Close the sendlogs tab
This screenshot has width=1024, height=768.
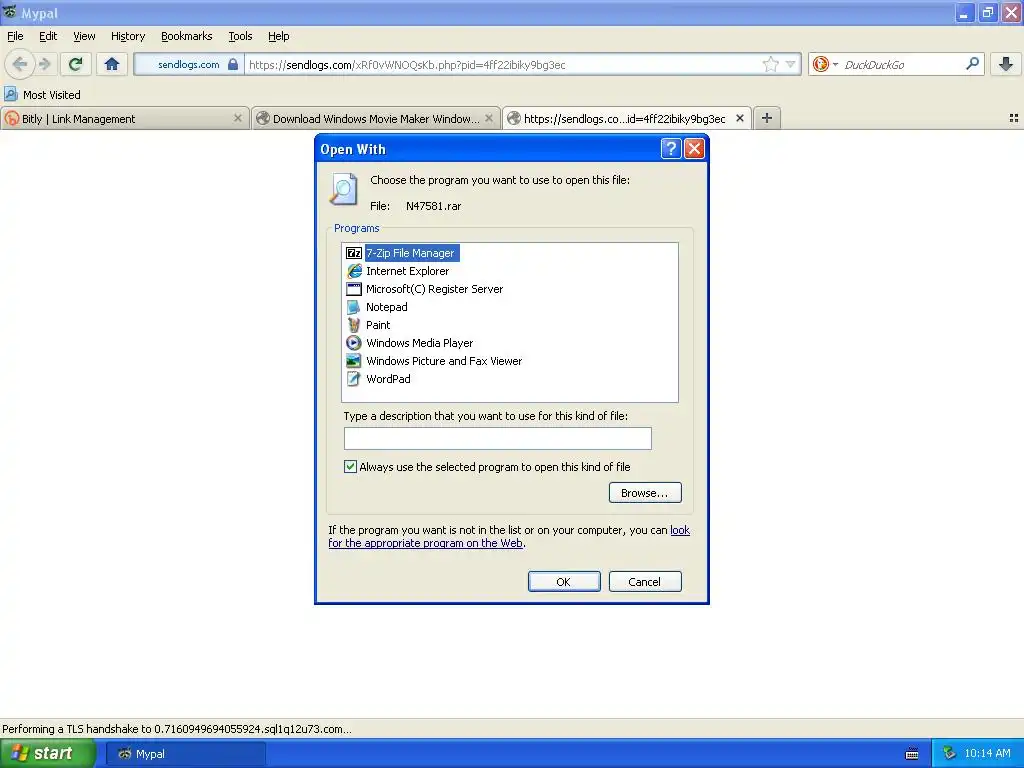click(740, 118)
